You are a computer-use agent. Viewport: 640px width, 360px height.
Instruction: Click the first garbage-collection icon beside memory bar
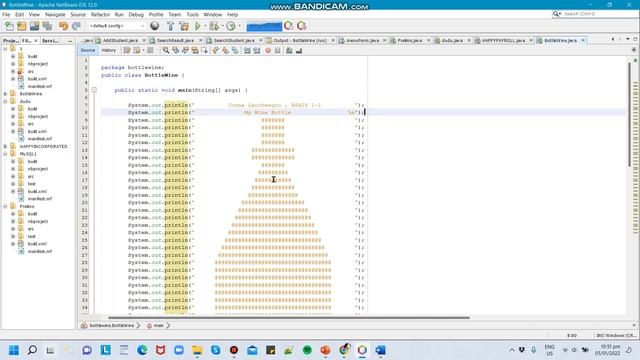pos(289,26)
